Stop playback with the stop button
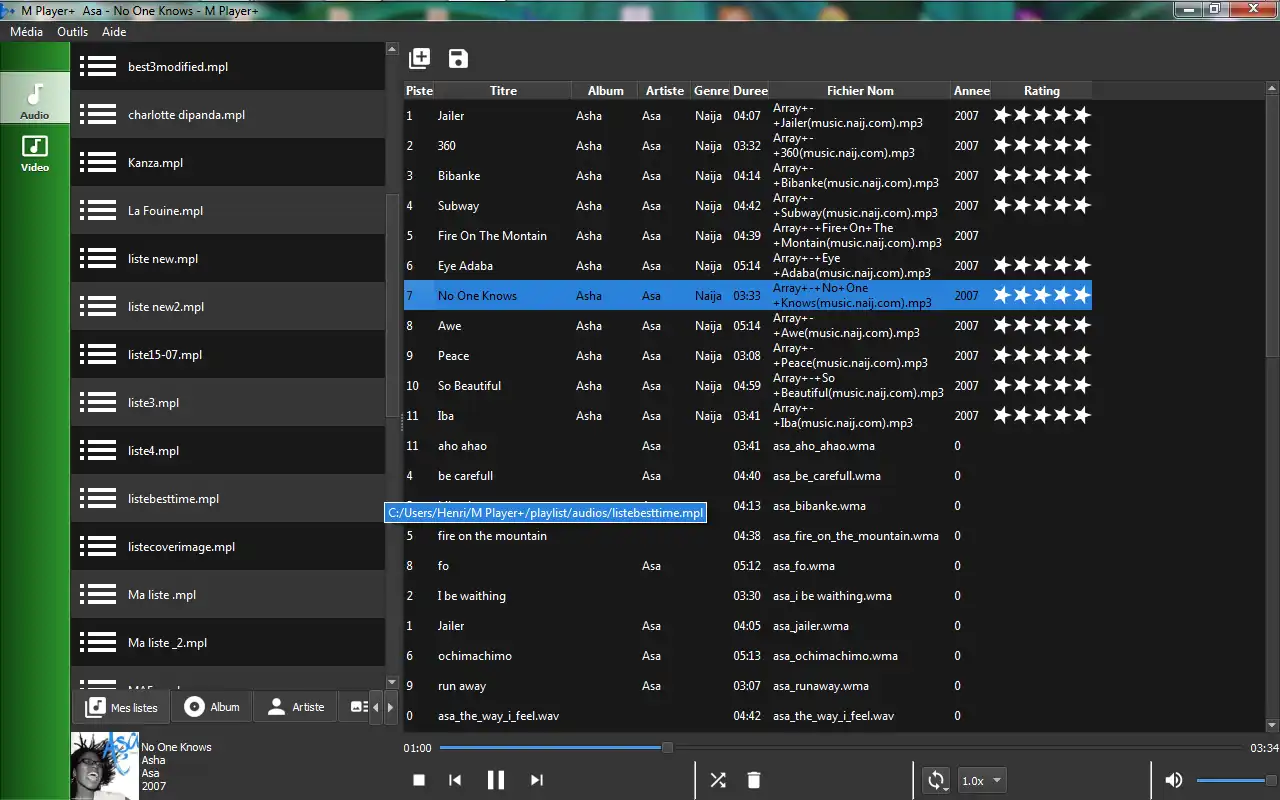The image size is (1280, 800). click(420, 780)
